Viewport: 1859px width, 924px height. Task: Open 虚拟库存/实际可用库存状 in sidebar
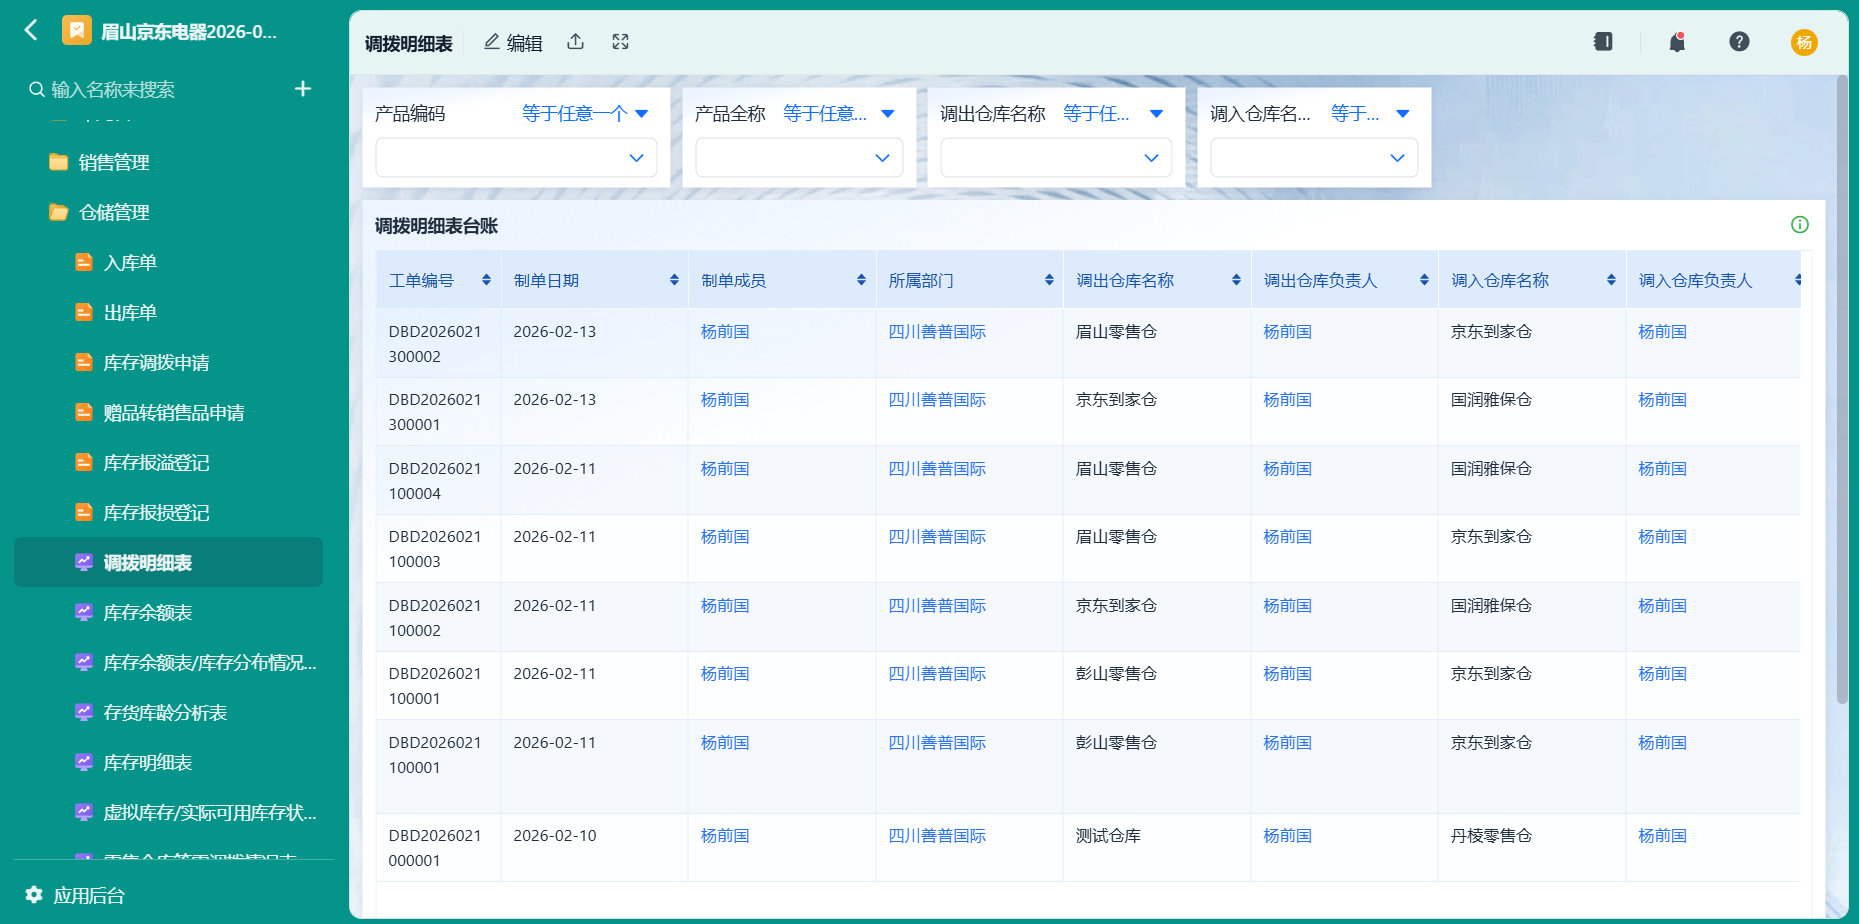point(210,813)
